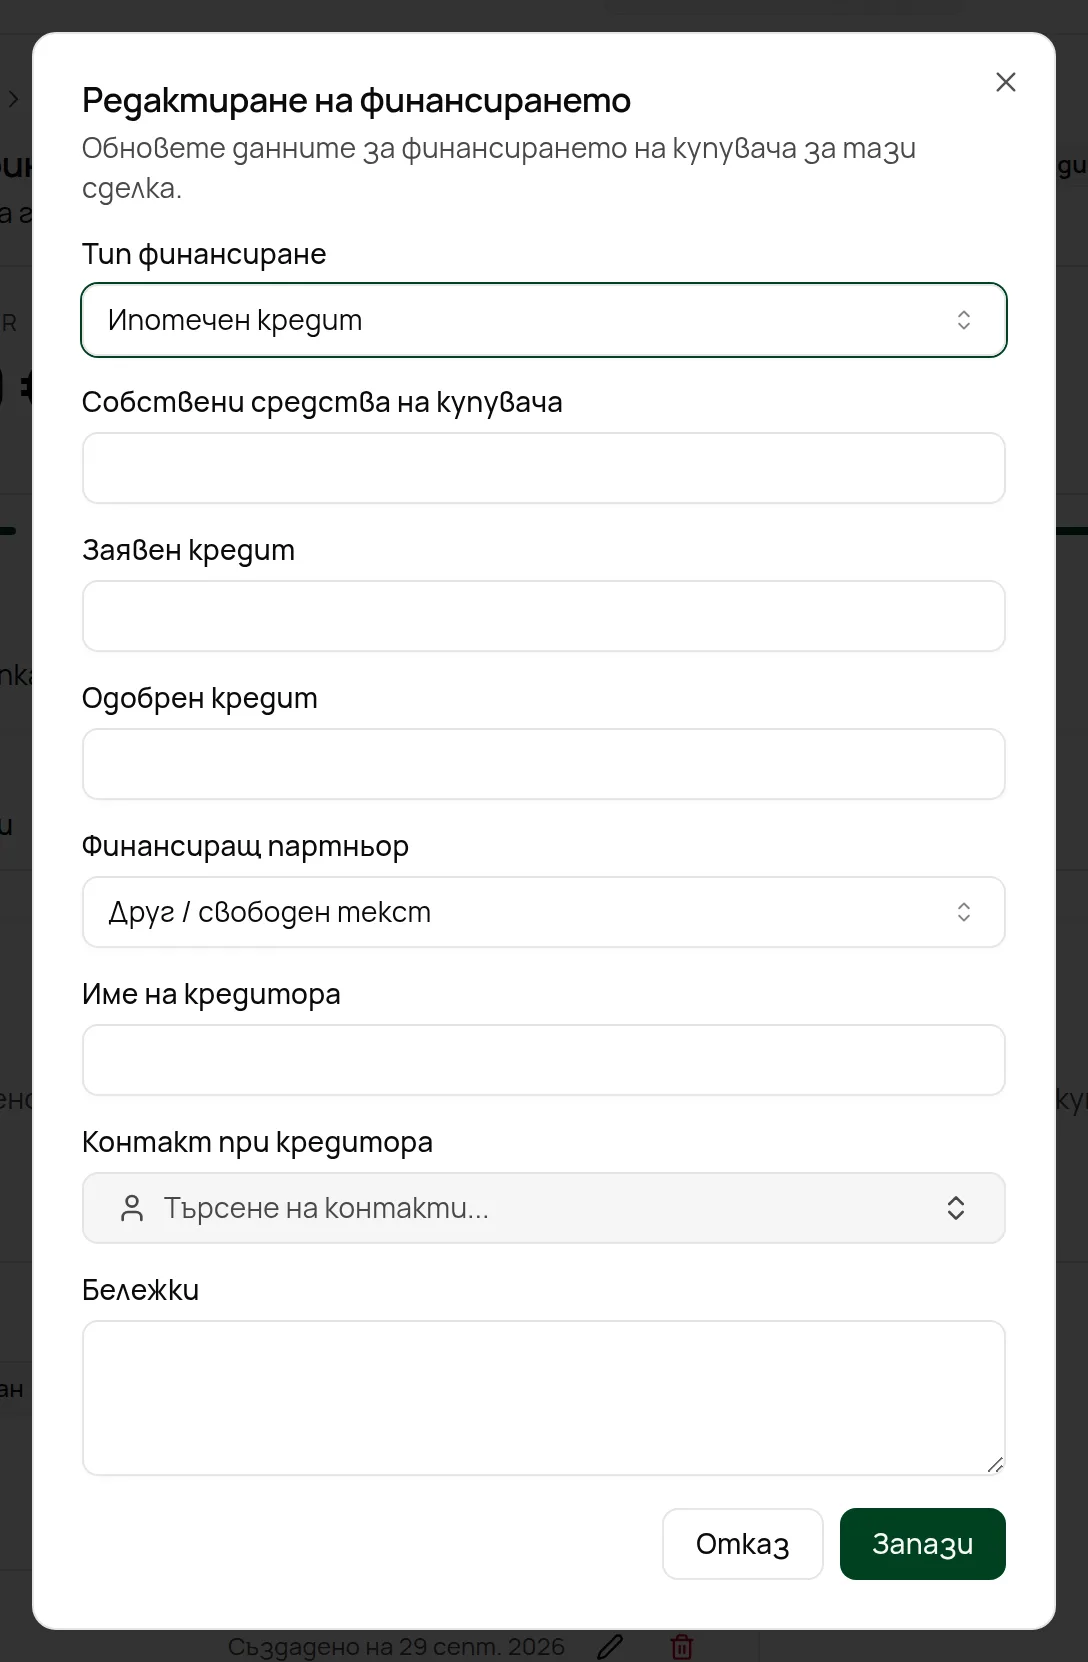1088x1662 pixels.
Task: Click the person icon in contact search
Action: tap(132, 1208)
